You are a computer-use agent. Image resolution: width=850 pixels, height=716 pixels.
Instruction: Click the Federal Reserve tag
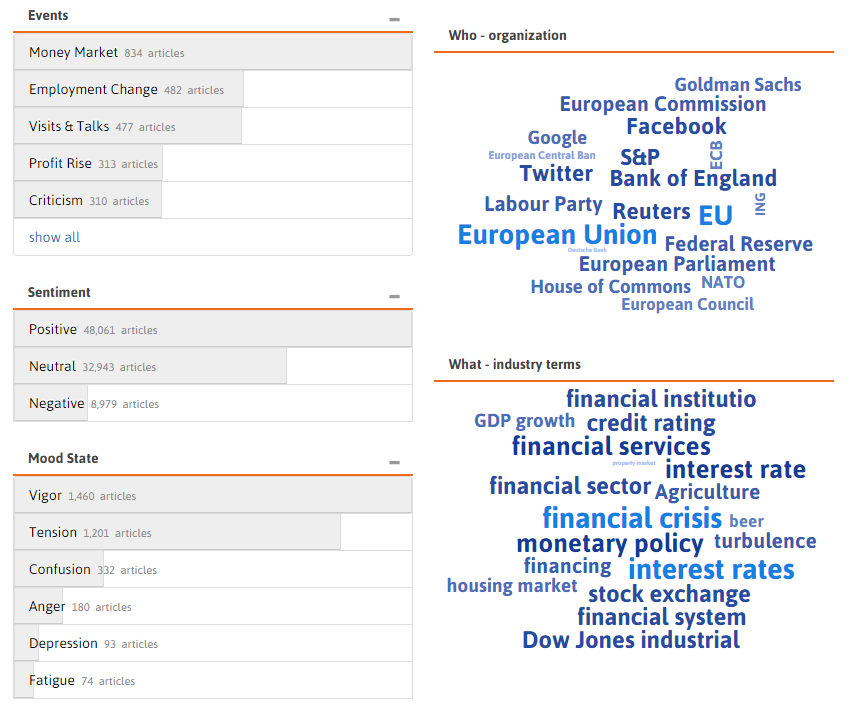coord(739,244)
